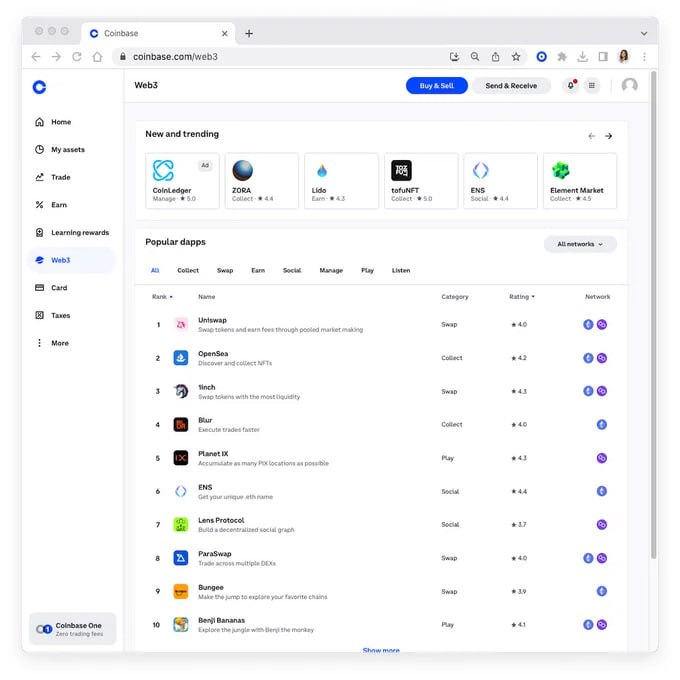Open the browser three-dot menu
The width and height of the screenshot is (680, 680).
pyautogui.click(x=644, y=57)
